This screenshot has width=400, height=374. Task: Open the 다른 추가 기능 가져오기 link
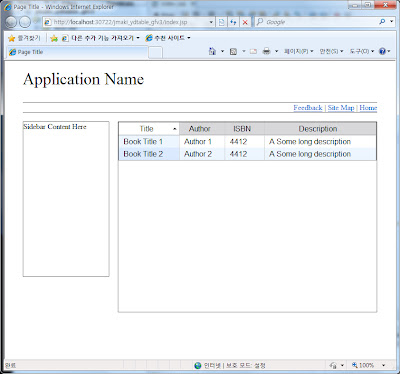click(101, 38)
